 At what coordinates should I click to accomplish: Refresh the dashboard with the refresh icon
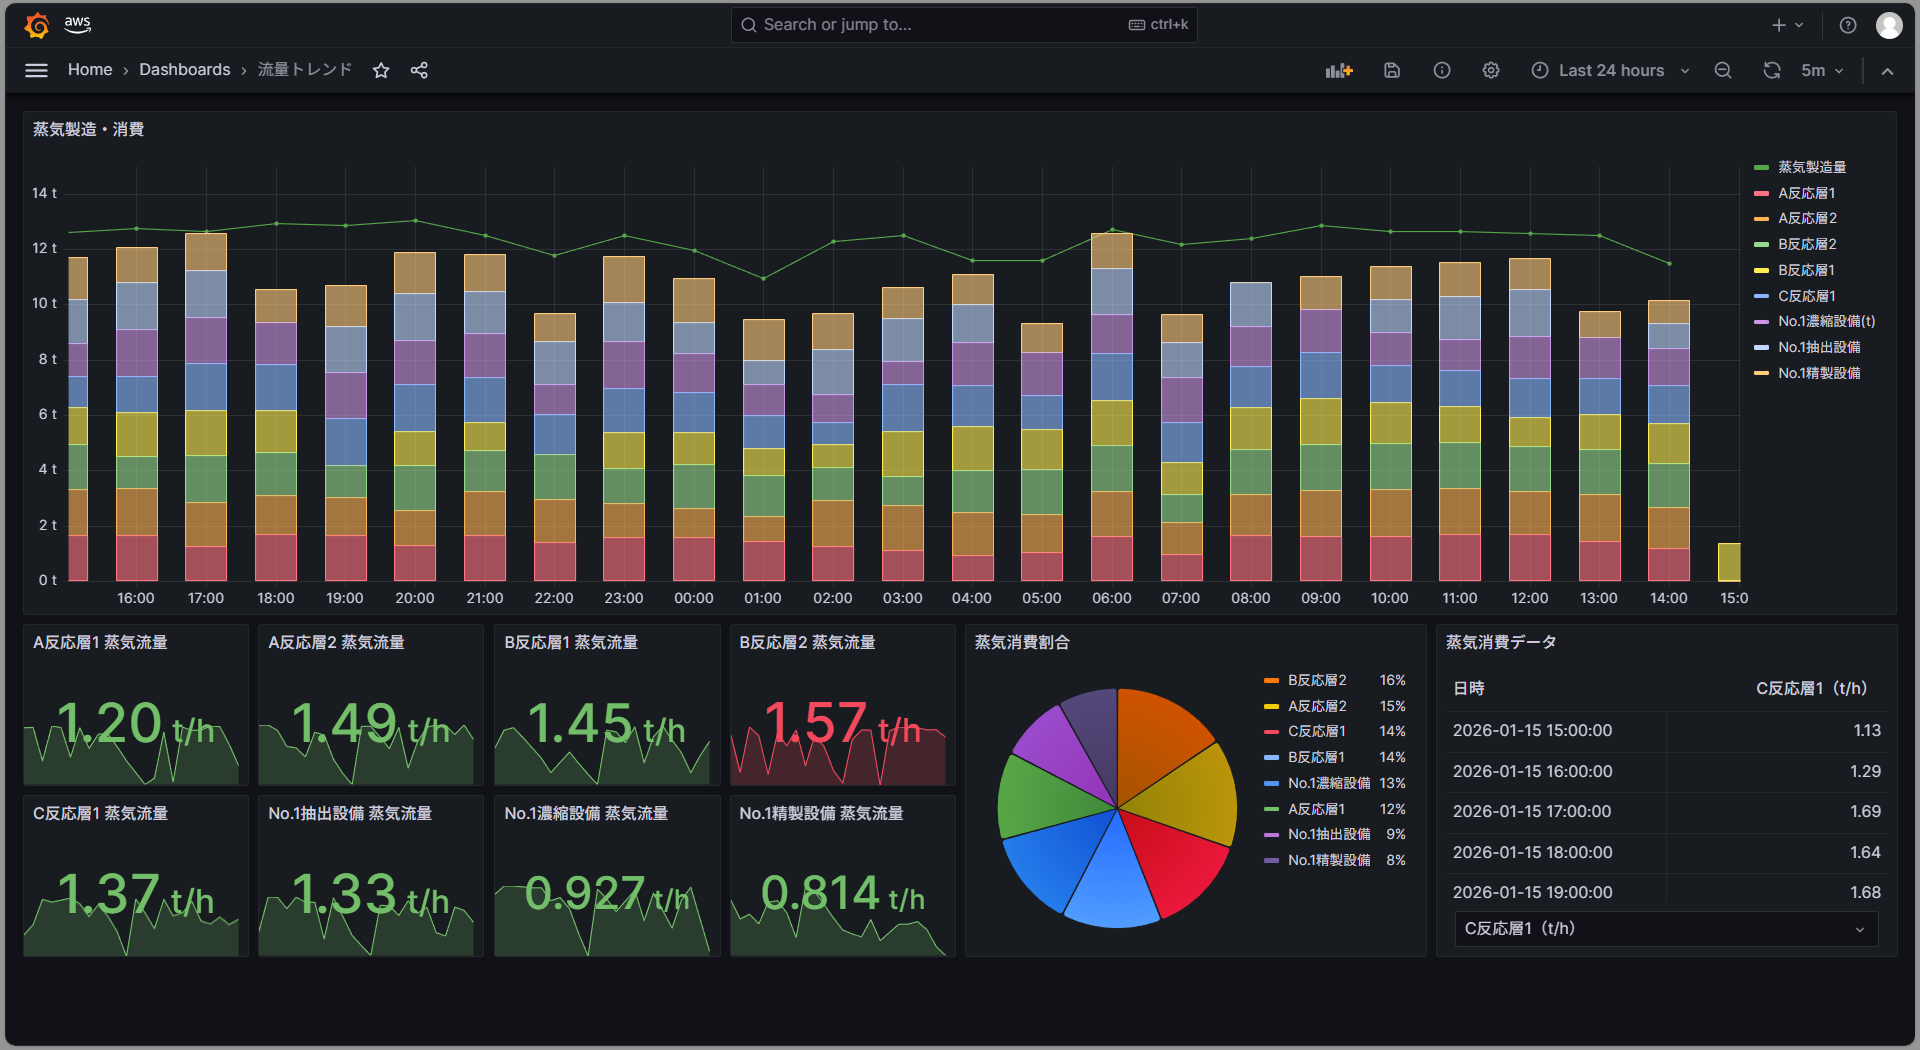(x=1771, y=70)
